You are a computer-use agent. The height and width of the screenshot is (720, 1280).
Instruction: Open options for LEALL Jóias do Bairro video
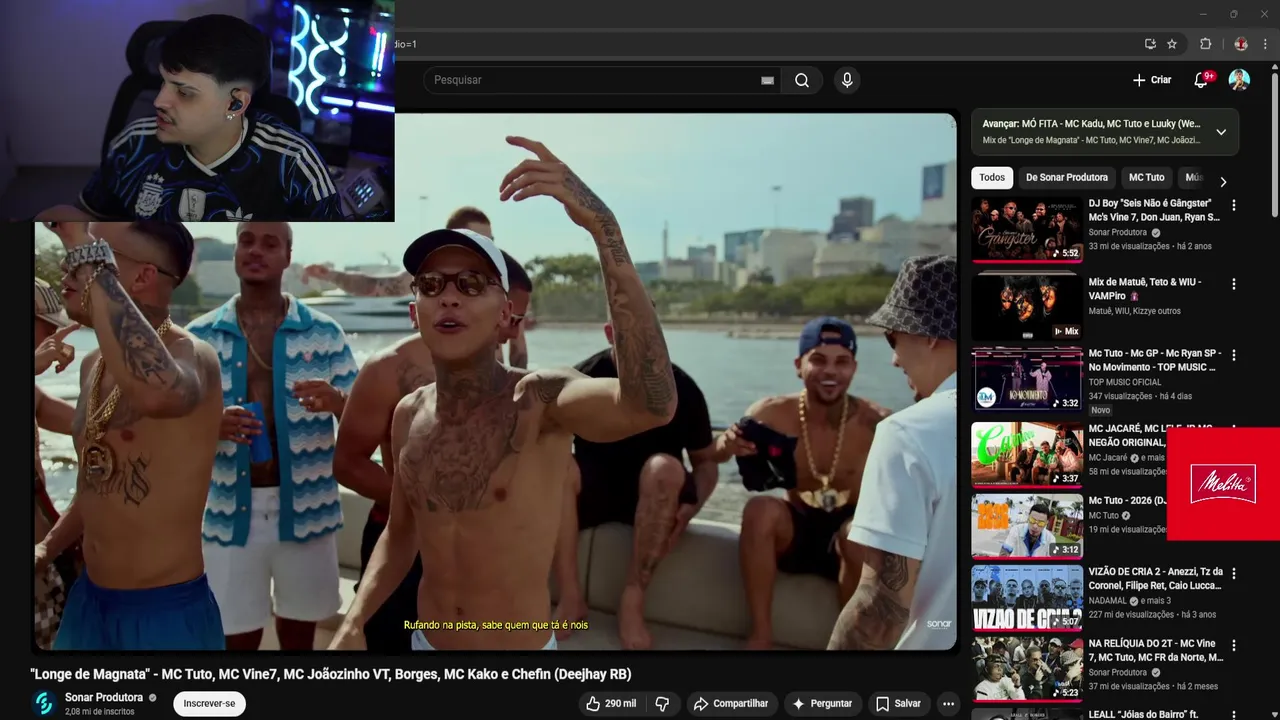(x=1233, y=716)
